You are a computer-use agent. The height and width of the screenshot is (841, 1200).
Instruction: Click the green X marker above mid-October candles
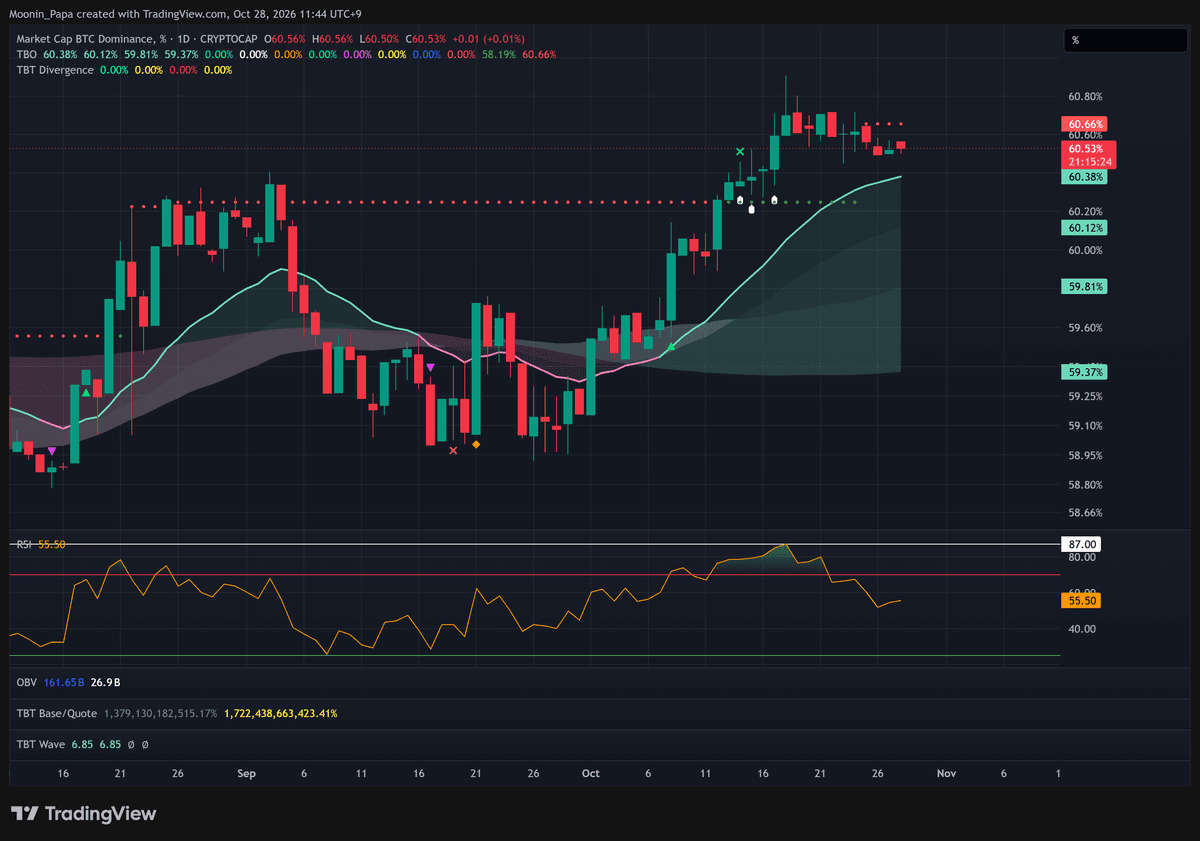point(740,152)
